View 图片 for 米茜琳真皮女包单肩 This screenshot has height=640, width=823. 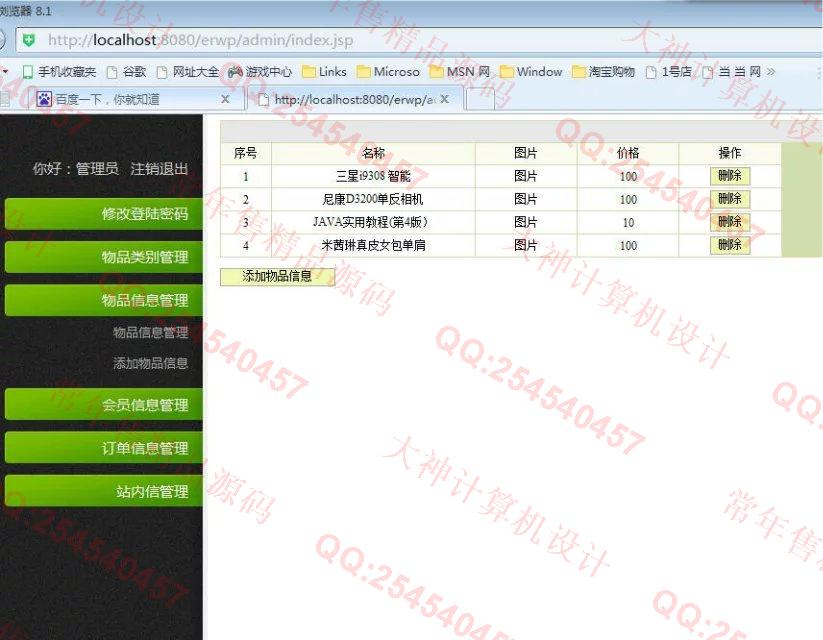[x=525, y=246]
